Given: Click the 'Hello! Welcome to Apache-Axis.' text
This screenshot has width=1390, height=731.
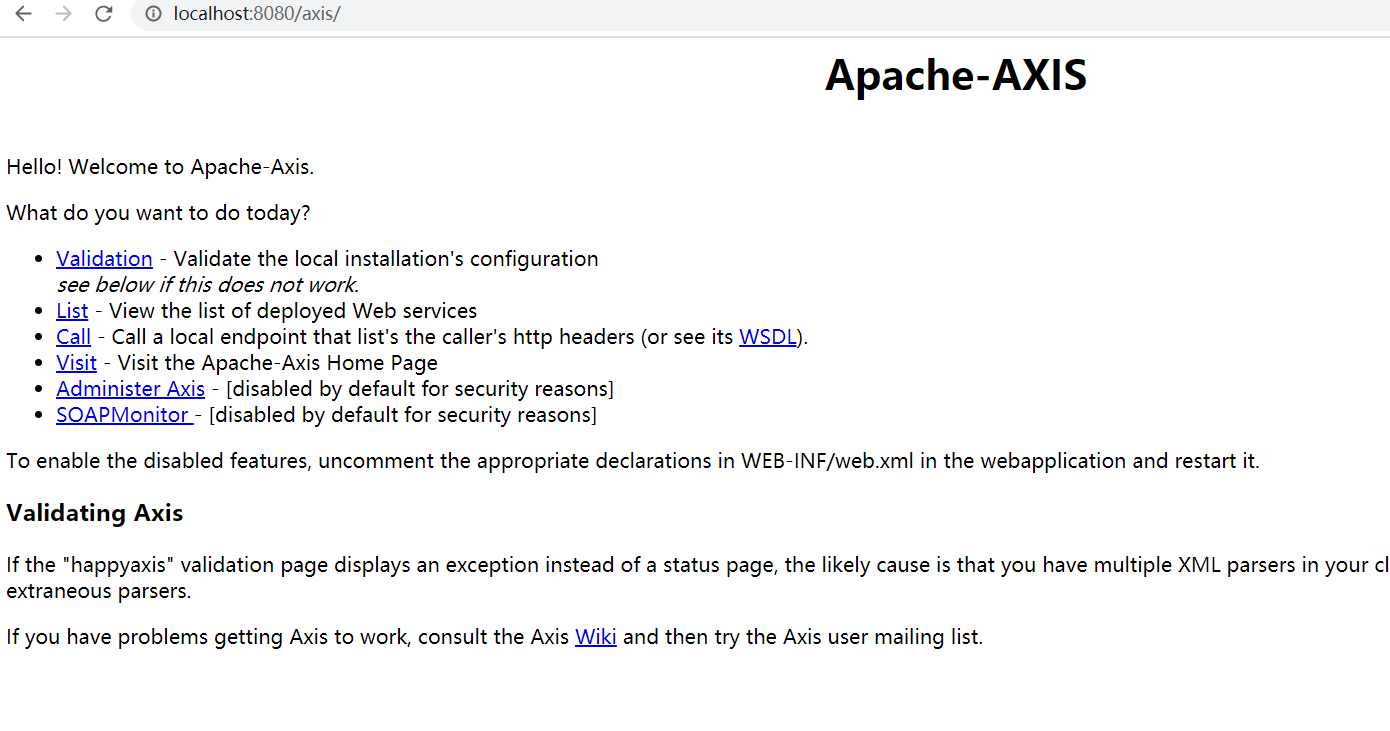Looking at the screenshot, I should tap(160, 167).
